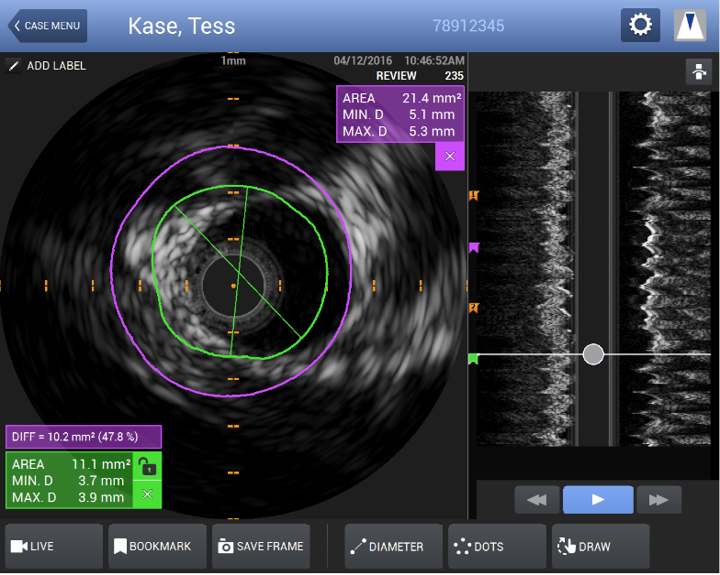Select the DOTS tracing tool

tap(497, 546)
